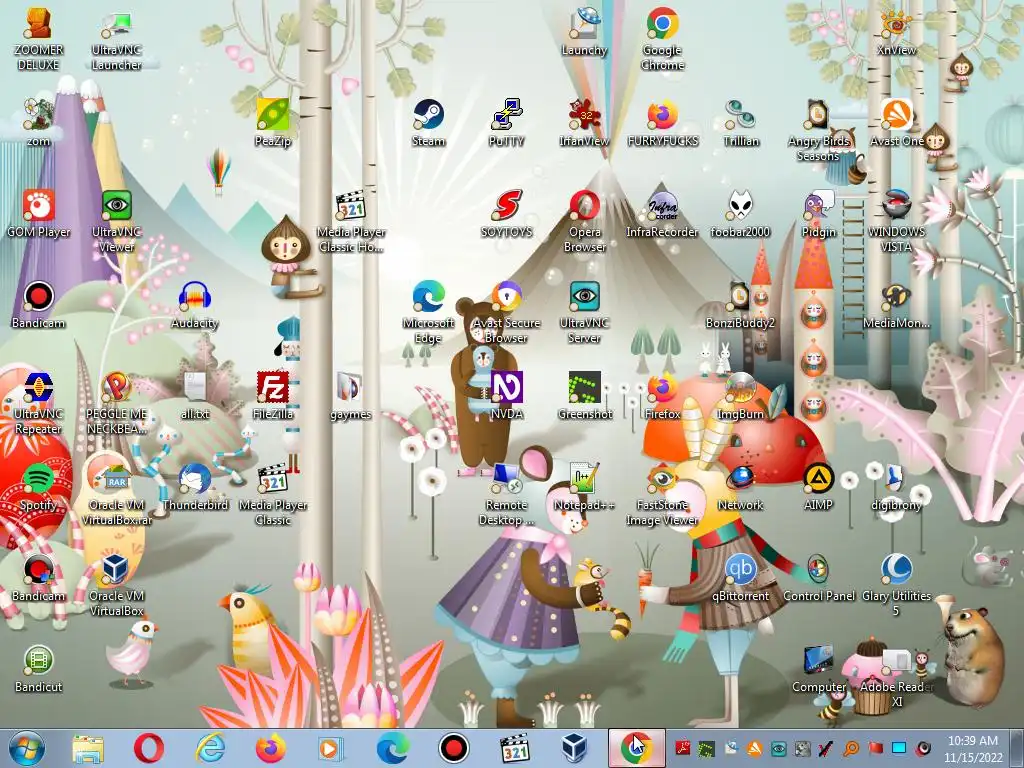1024x768 pixels.
Task: Open Spotify from the desktop
Action: (x=39, y=487)
